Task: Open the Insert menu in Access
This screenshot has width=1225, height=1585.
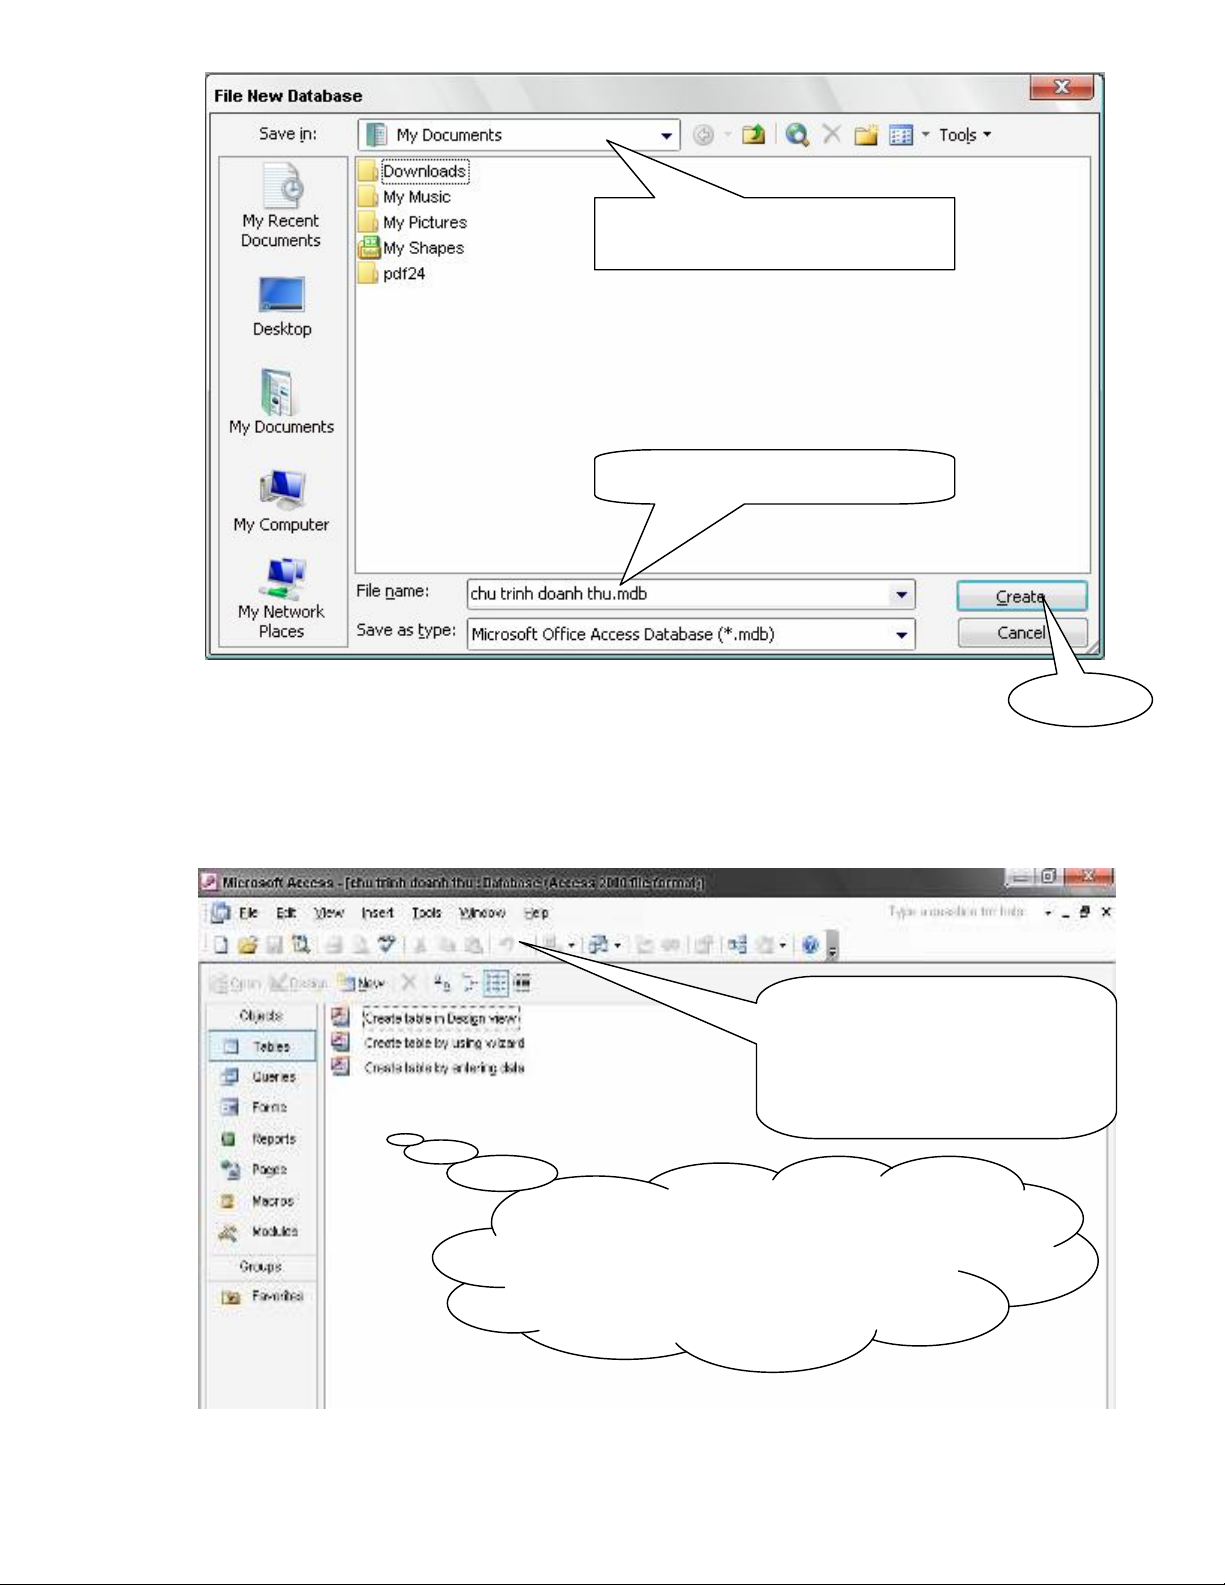Action: pyautogui.click(x=377, y=913)
